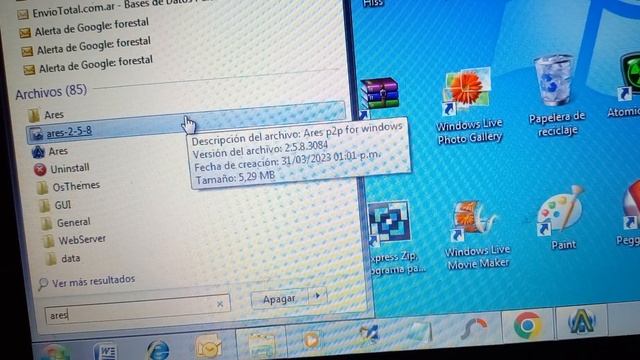The width and height of the screenshot is (640, 360).
Task: Click the orange-blue swirl taskbar icon
Action: point(473,329)
